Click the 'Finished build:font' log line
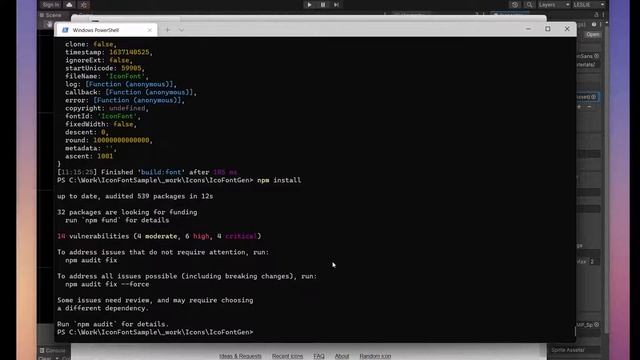The width and height of the screenshot is (640, 360). coord(147,172)
